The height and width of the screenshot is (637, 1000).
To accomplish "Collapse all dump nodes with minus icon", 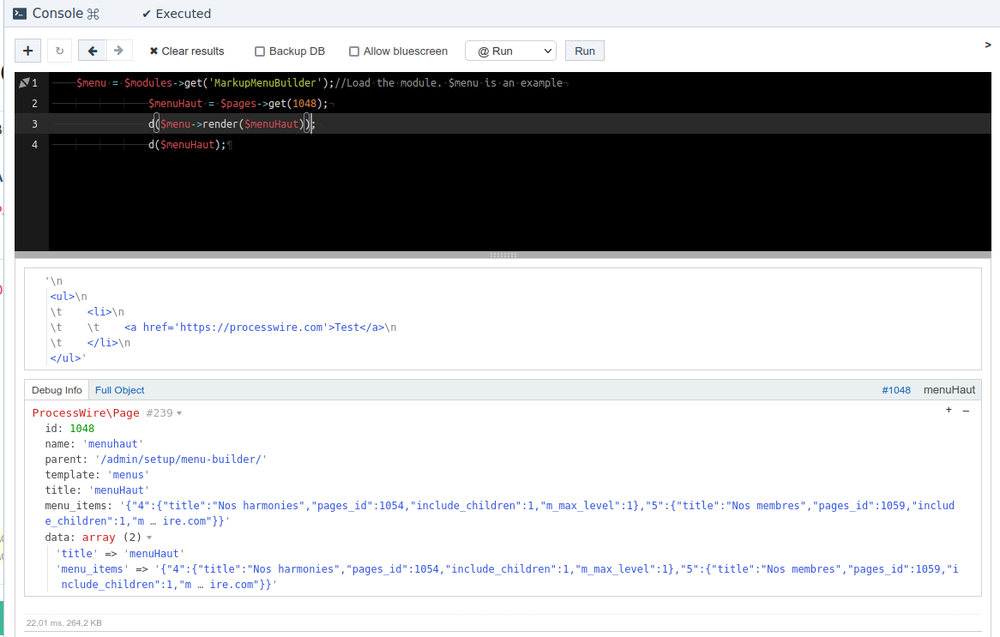I will 966,411.
